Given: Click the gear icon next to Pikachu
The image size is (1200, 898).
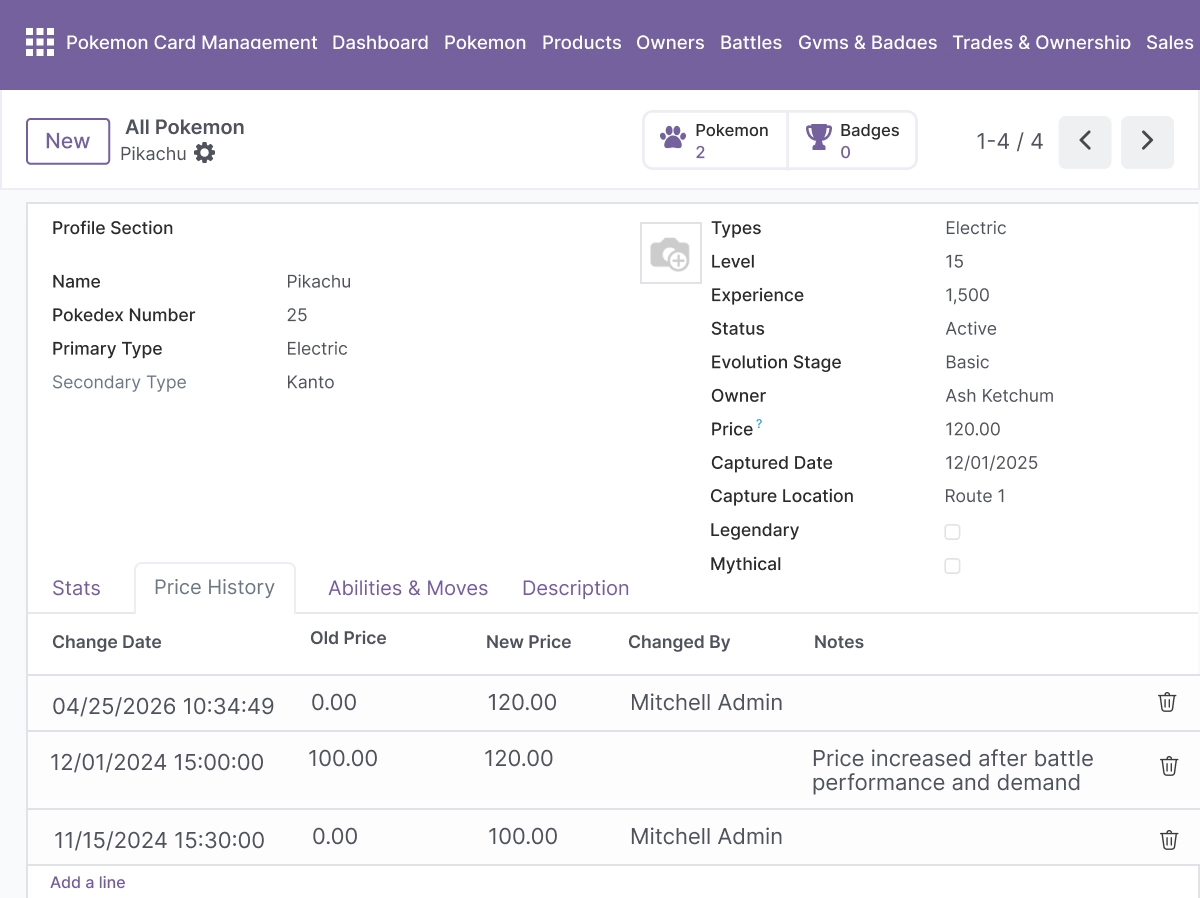Looking at the screenshot, I should point(205,153).
